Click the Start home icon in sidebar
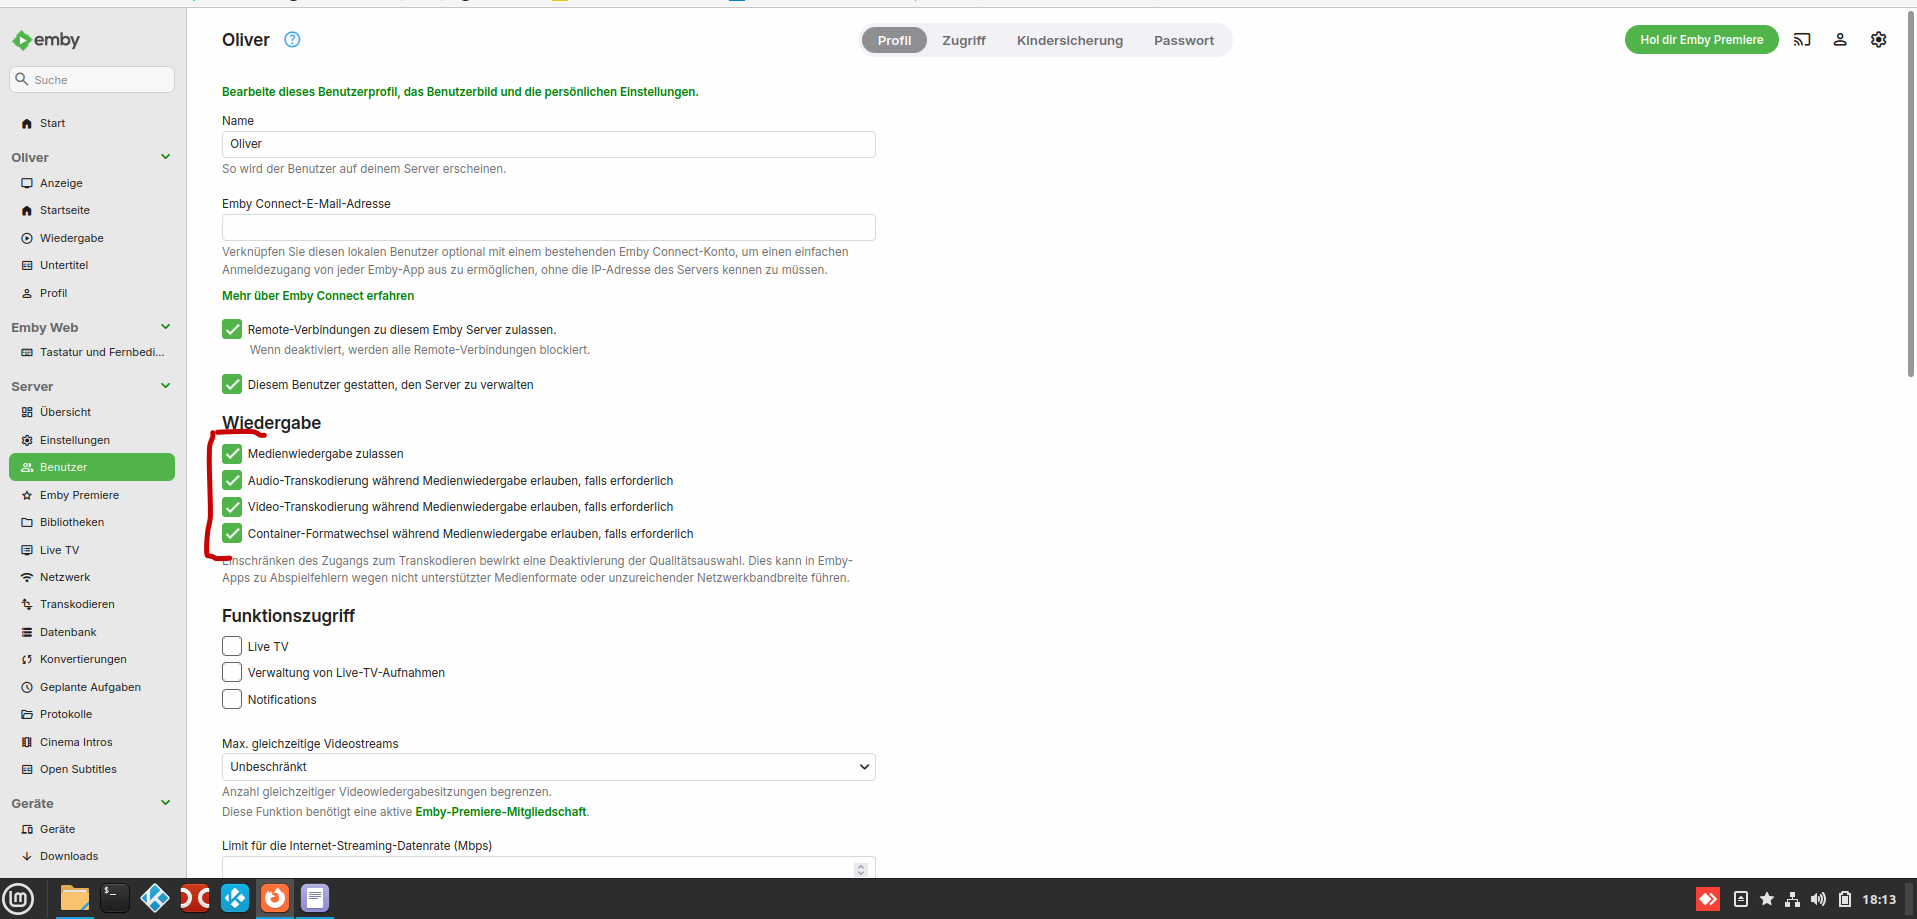Viewport: 1917px width, 919px height. click(27, 124)
